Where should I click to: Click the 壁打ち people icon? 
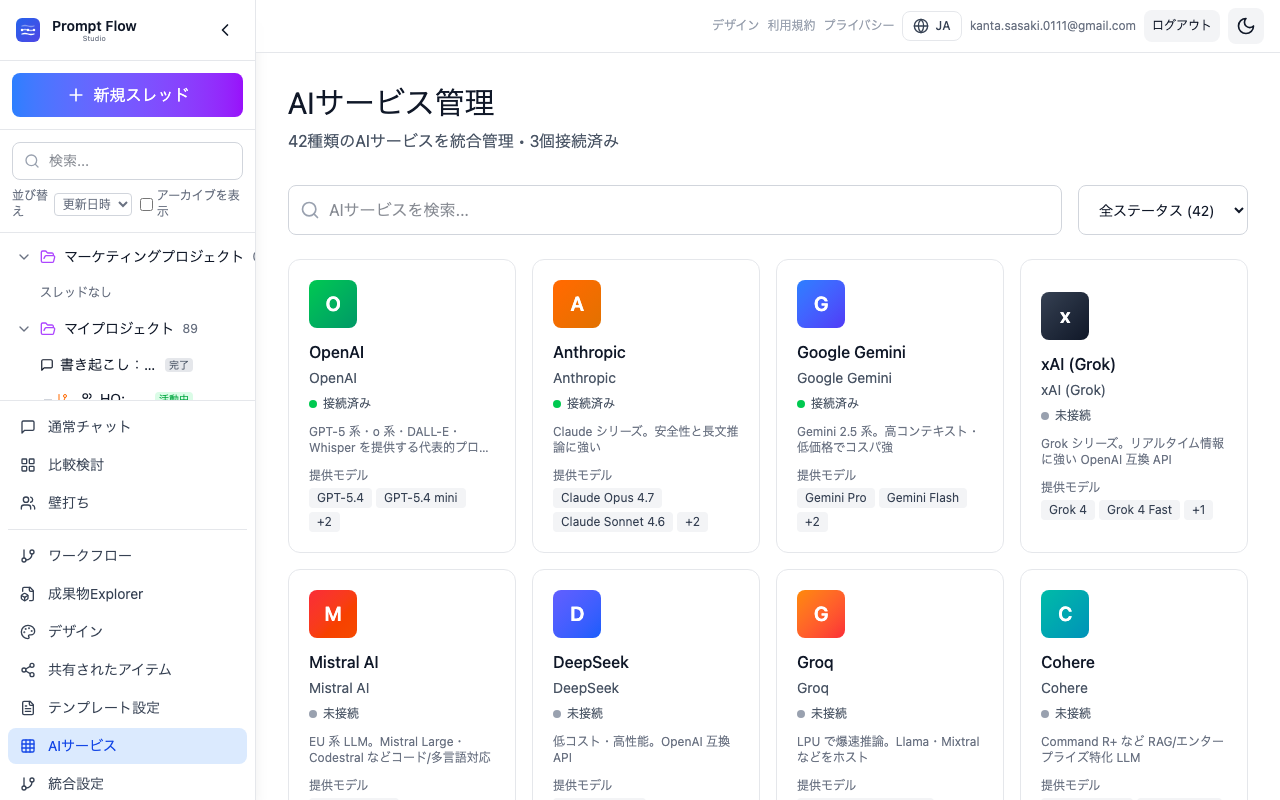click(x=28, y=503)
